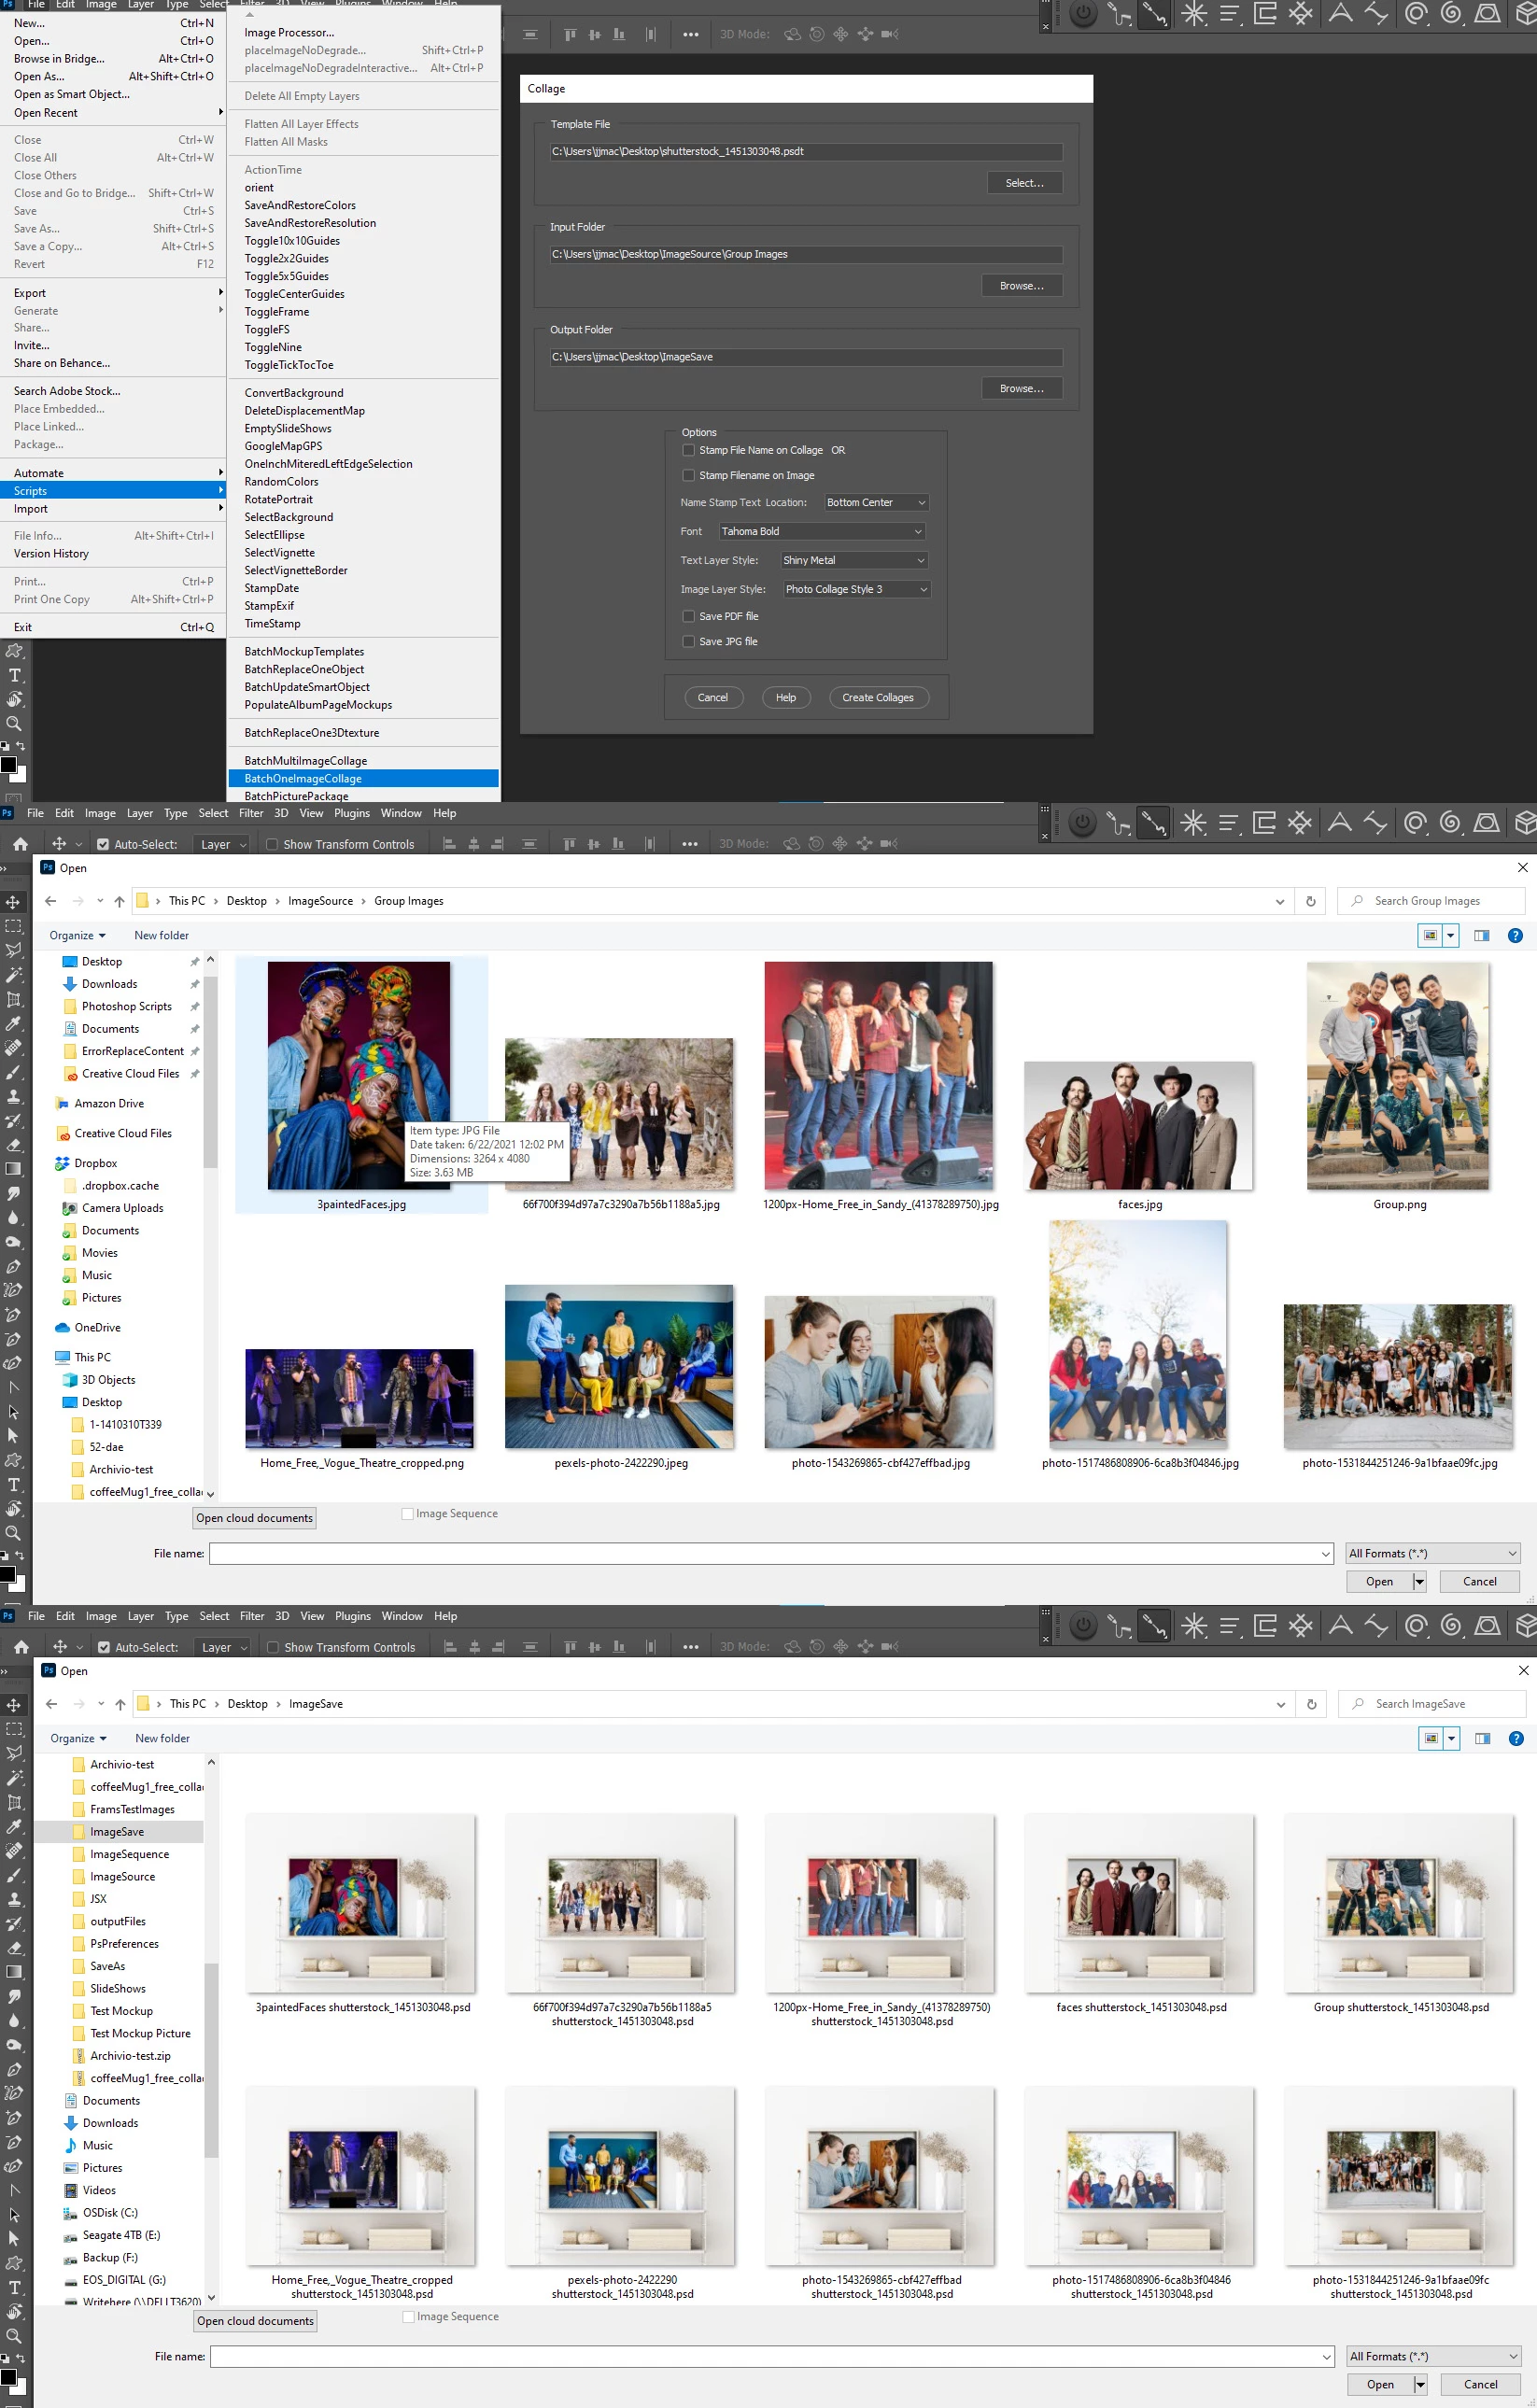Open the blue help icon in ImageSave dialog

(x=1516, y=1738)
